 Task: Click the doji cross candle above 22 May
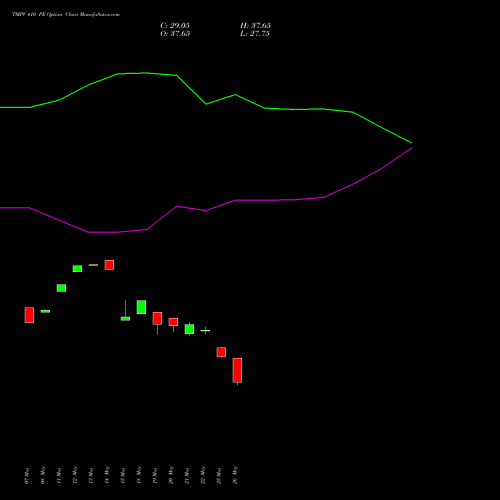tap(205, 330)
